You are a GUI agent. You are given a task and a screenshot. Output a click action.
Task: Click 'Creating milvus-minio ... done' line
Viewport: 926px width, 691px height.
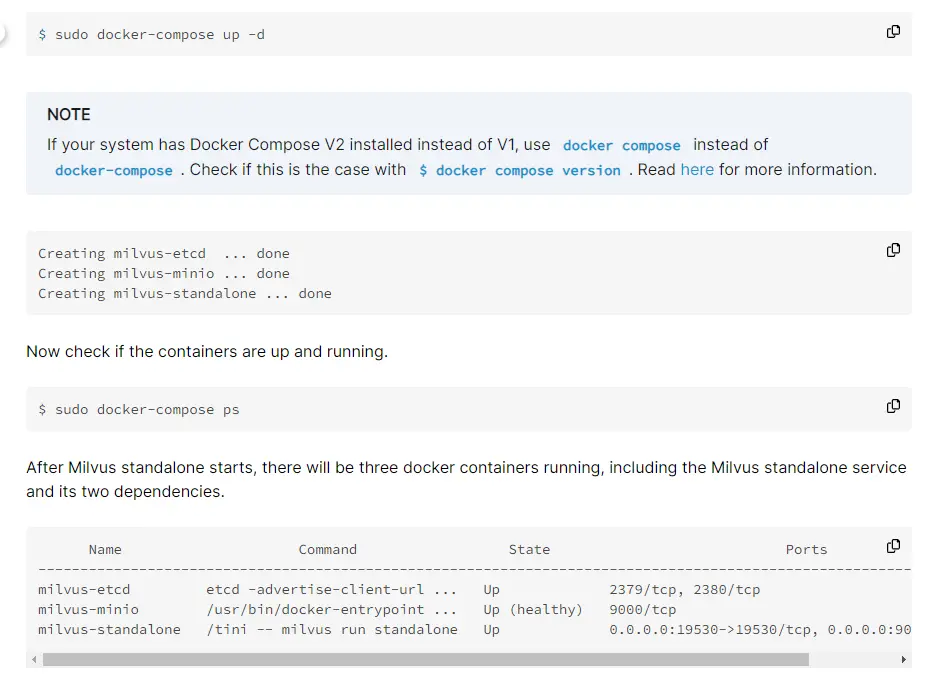pyautogui.click(x=164, y=273)
